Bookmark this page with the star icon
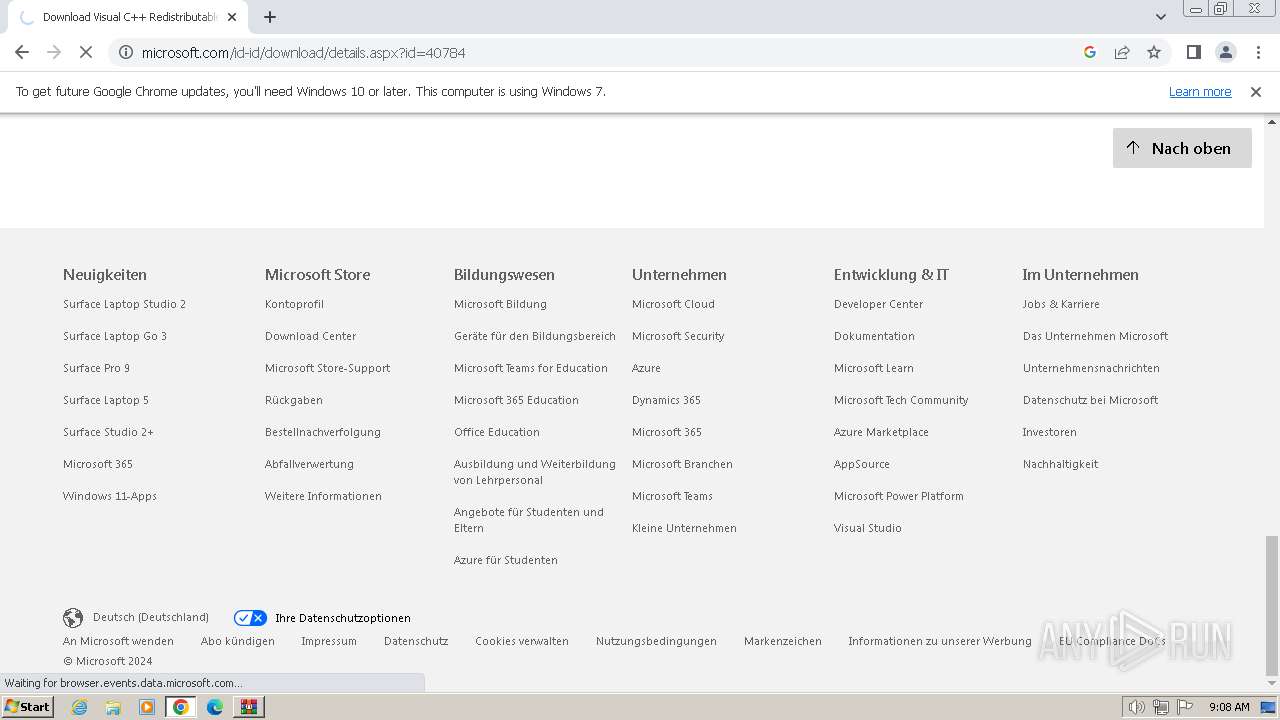 [x=1154, y=52]
